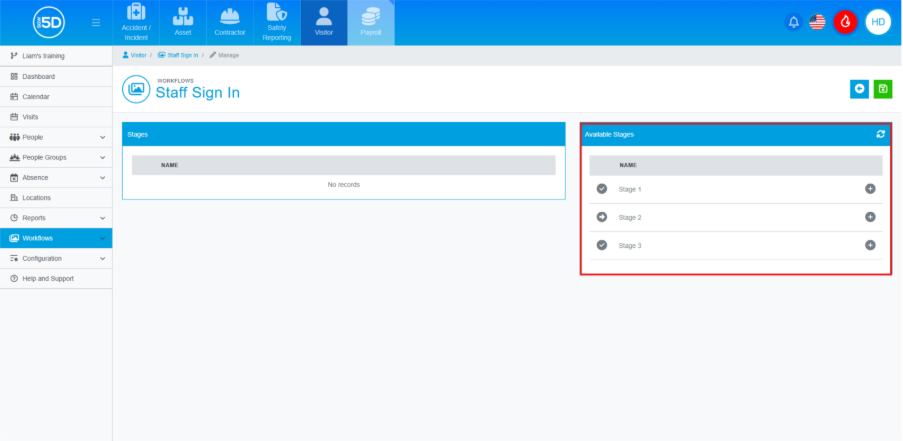903x441 pixels.
Task: Add Stage 1 with its plus icon
Action: [x=870, y=189]
